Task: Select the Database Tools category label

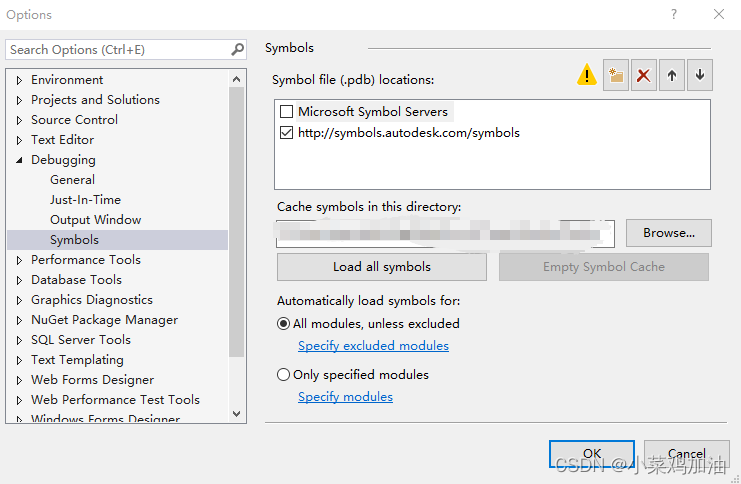Action: [x=77, y=280]
